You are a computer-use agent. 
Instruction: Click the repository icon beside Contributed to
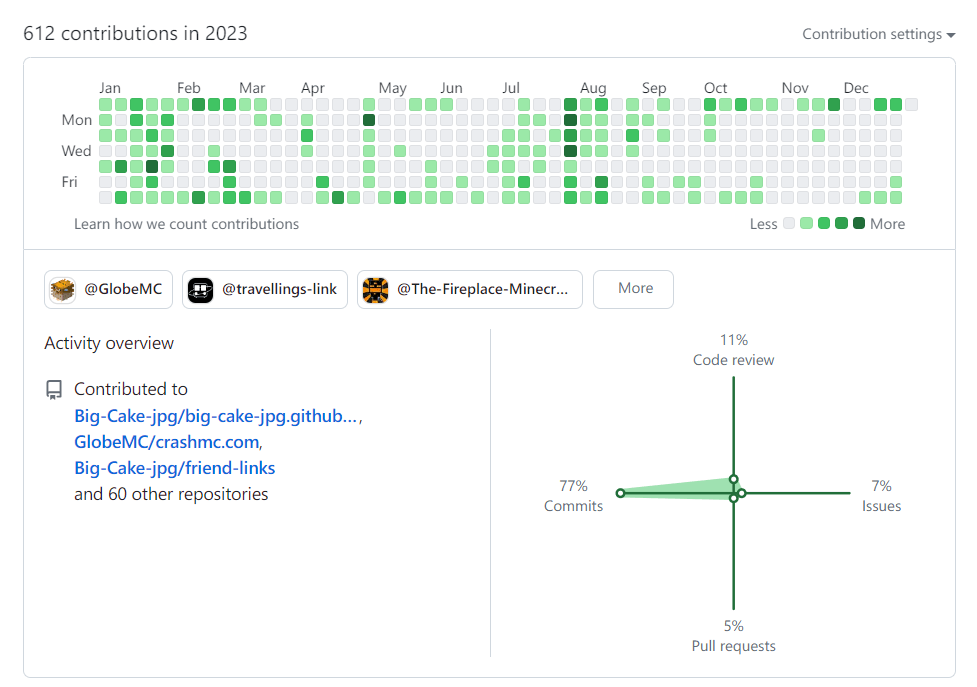coord(54,390)
